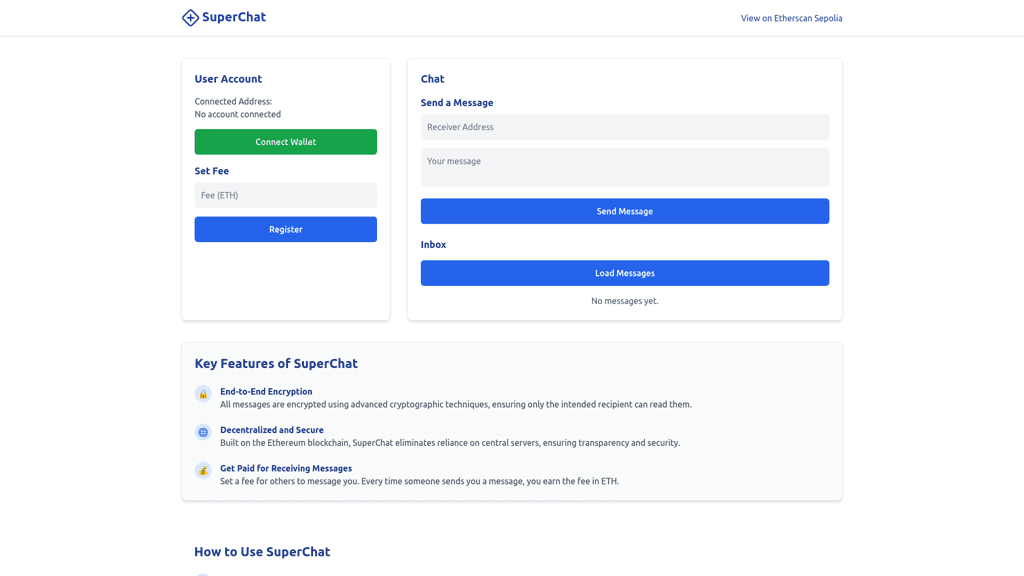Viewport: 1024px width, 576px height.
Task: Open the View on Etherscan Sepolia link
Action: coord(791,18)
